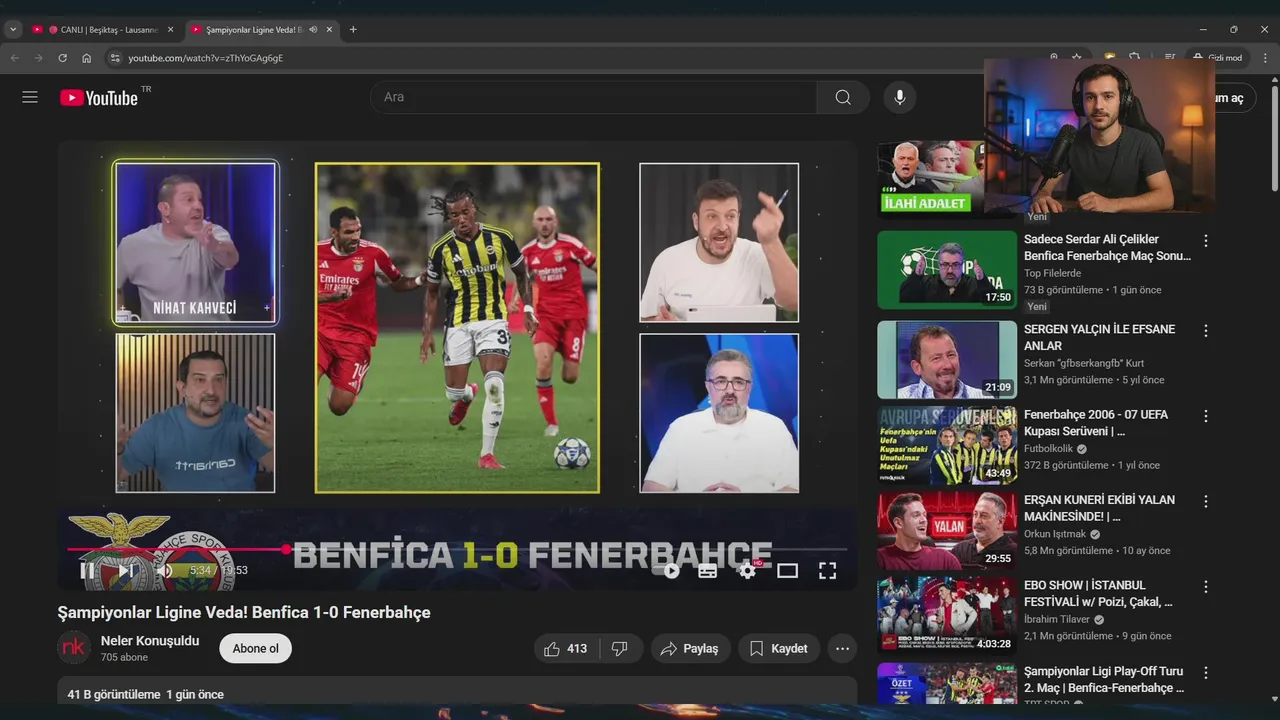Open 'Sadece Serdar Ali Çelikler' thumbnail
Screen dimensions: 1280x720
[x=947, y=270]
